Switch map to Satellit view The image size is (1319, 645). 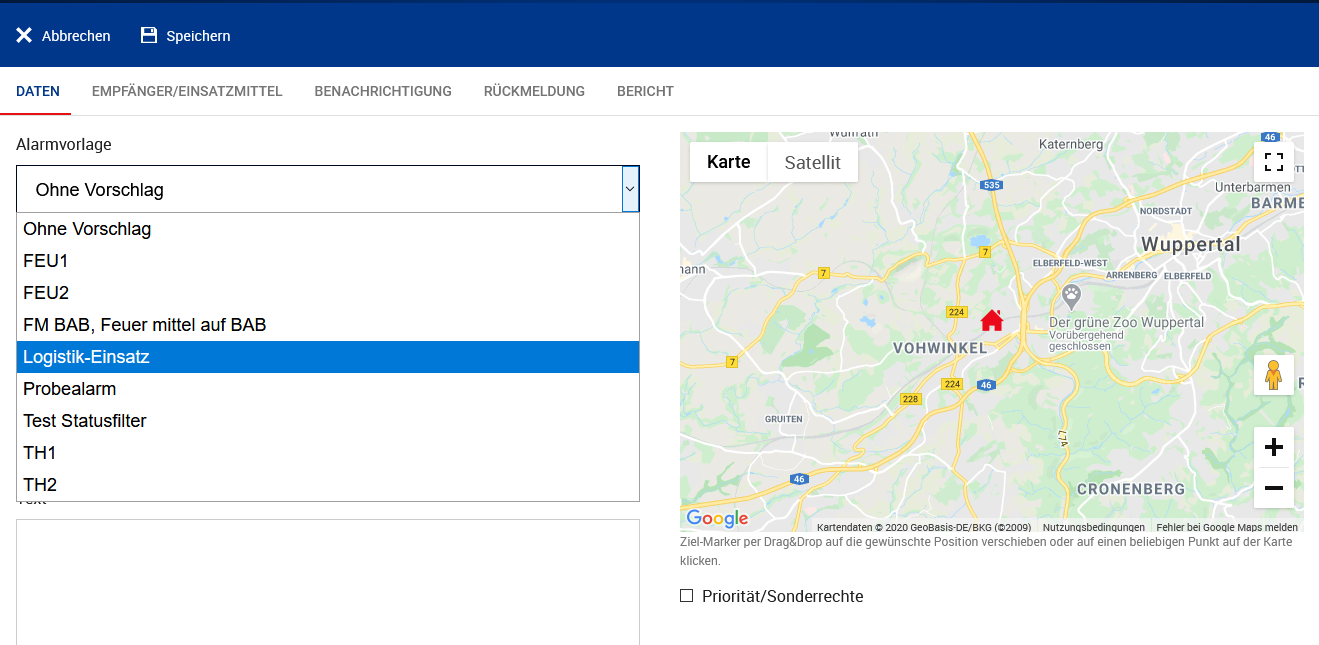(812, 162)
